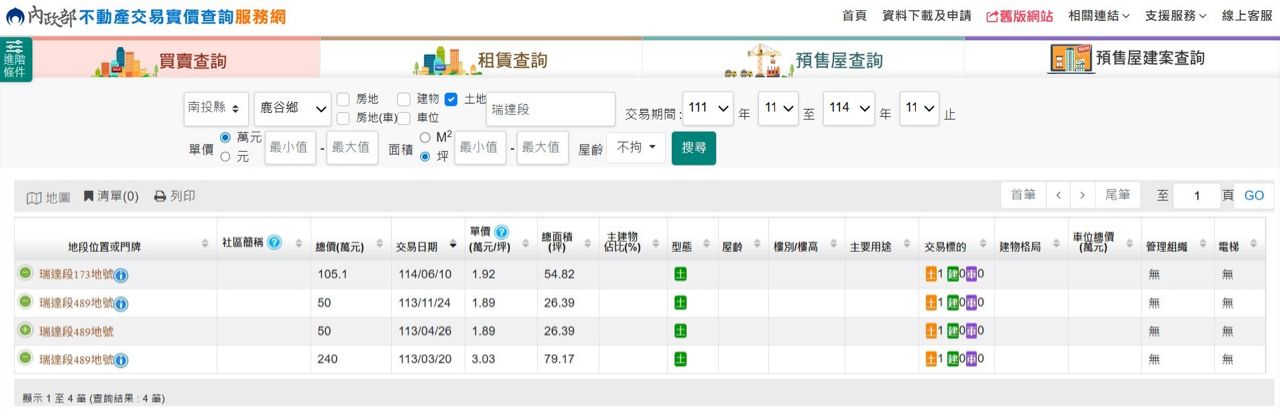Switch to the 預售屋查詢 tab
Image resolution: width=1280 pixels, height=411 pixels.
coord(803,60)
